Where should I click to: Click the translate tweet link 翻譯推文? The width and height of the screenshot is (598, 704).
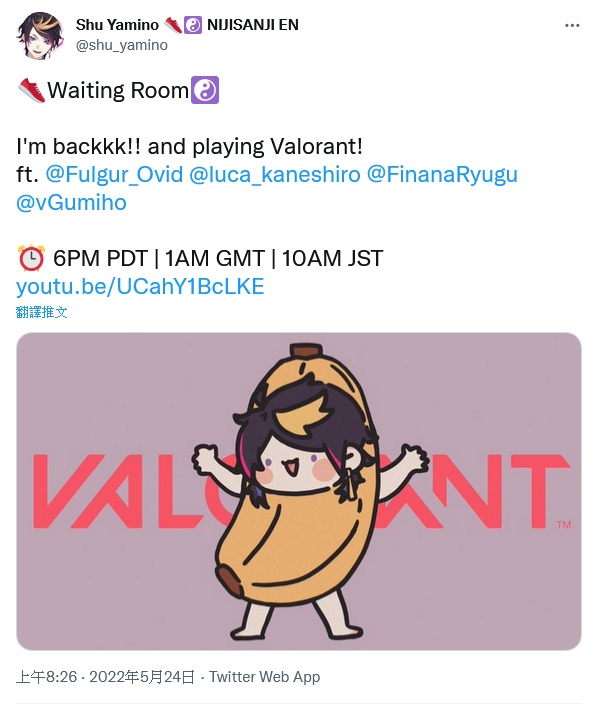(41, 312)
